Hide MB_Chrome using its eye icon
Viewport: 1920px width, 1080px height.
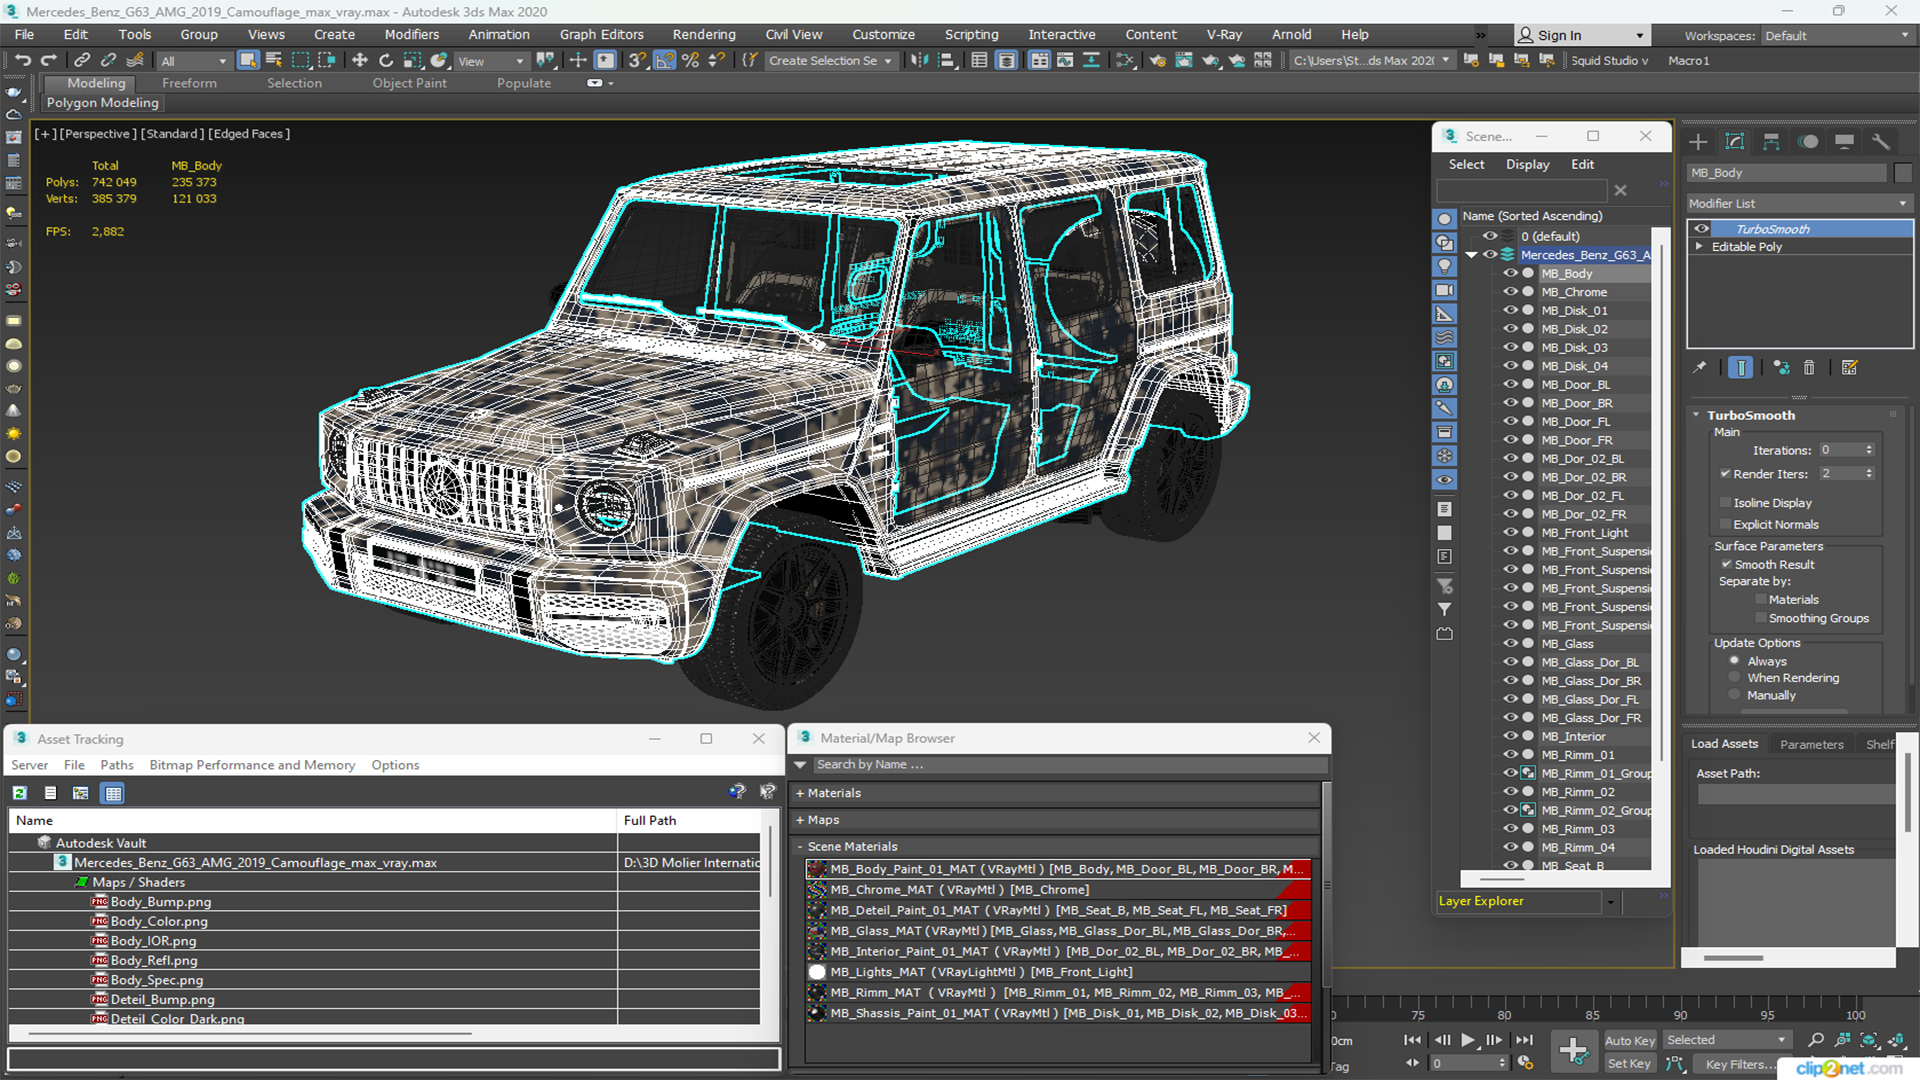[x=1510, y=292]
